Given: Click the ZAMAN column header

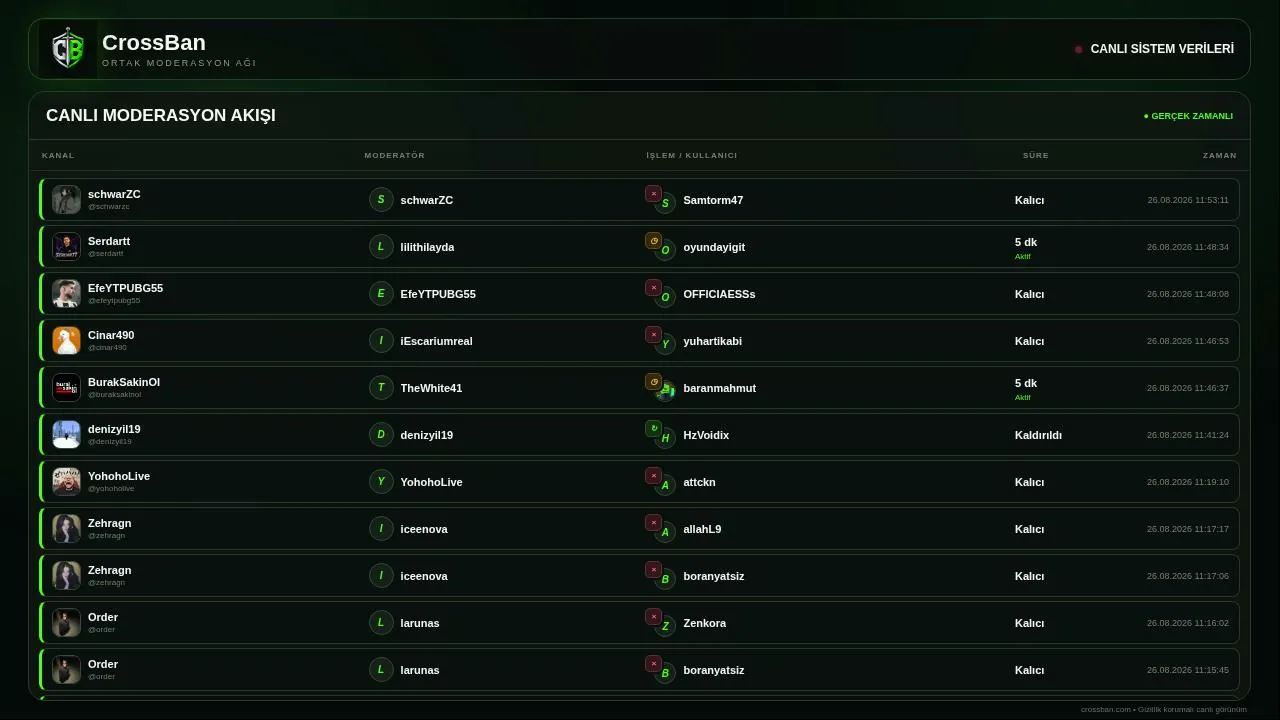Looking at the screenshot, I should [x=1220, y=156].
